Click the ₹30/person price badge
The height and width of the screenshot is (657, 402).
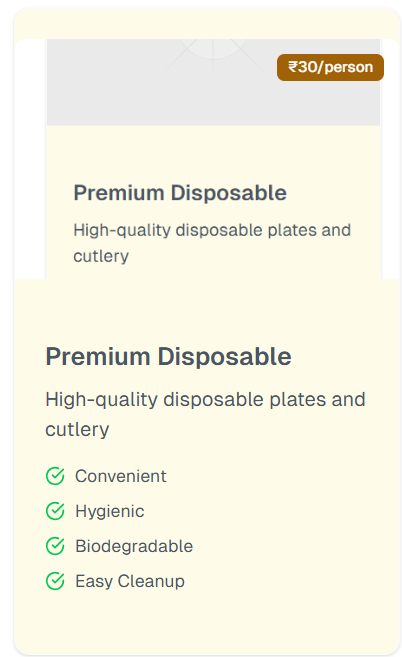pyautogui.click(x=330, y=67)
